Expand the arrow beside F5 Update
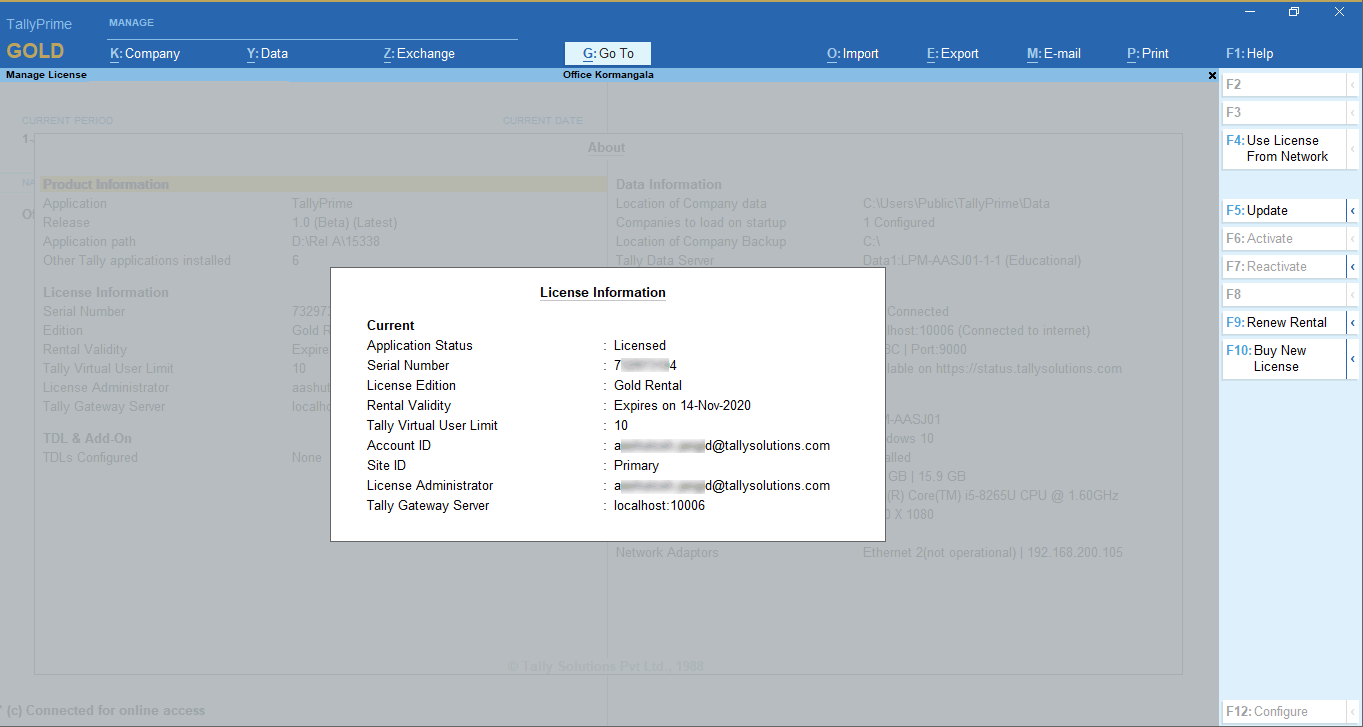Viewport: 1363px width, 727px height. click(x=1353, y=211)
